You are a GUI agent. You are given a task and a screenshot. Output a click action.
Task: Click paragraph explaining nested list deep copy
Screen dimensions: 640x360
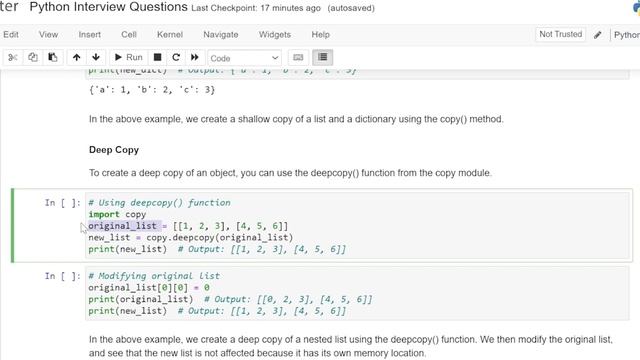[x=351, y=346]
